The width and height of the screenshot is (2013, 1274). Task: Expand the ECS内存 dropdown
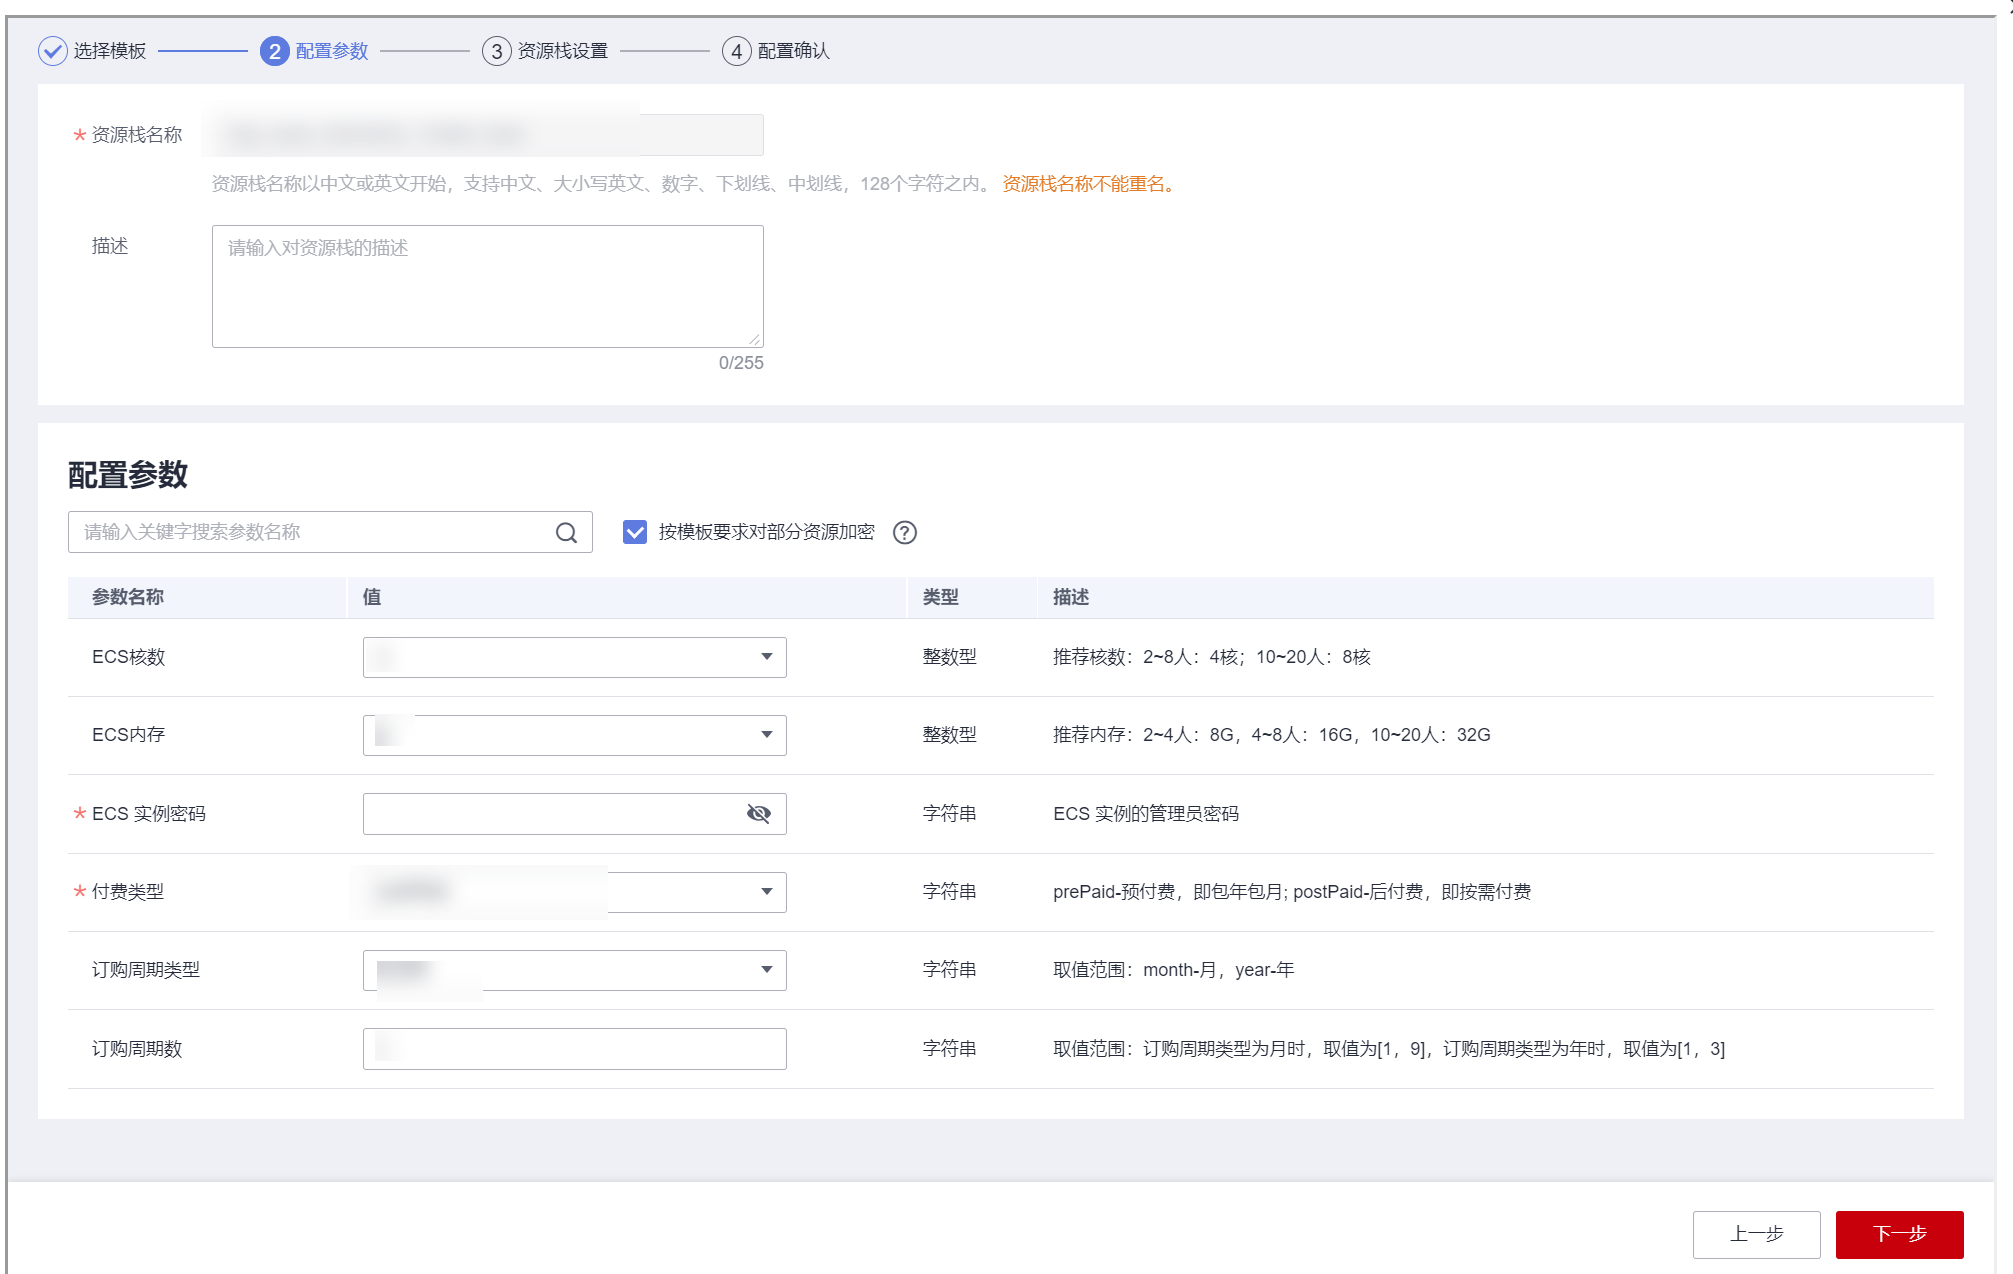coord(574,735)
